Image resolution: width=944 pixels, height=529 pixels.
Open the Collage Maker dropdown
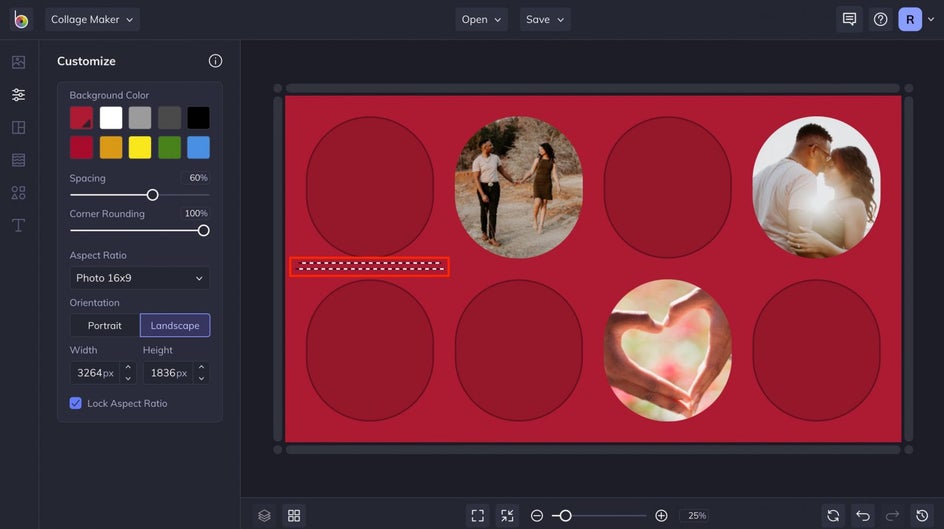92,19
